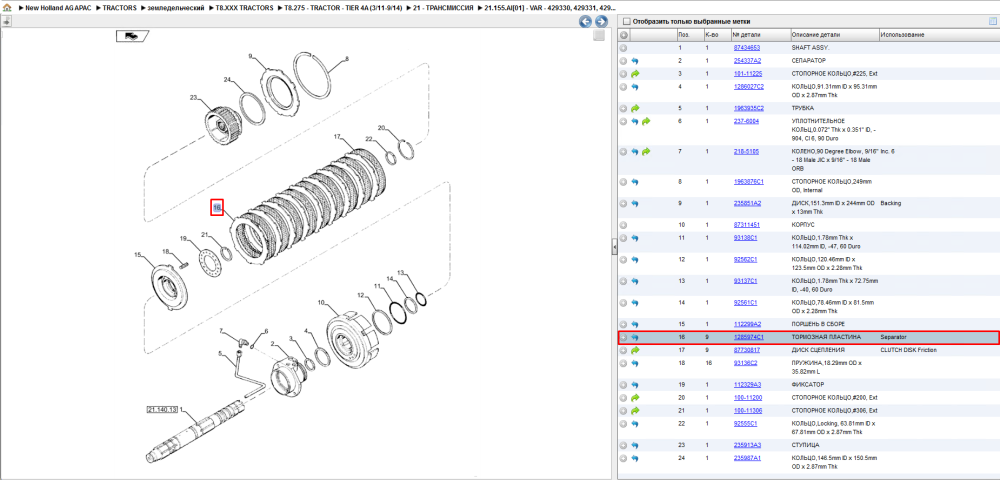Open 'земледельческий' breadcrumb level
Viewport: 1000px width, 480px height.
[176, 8]
